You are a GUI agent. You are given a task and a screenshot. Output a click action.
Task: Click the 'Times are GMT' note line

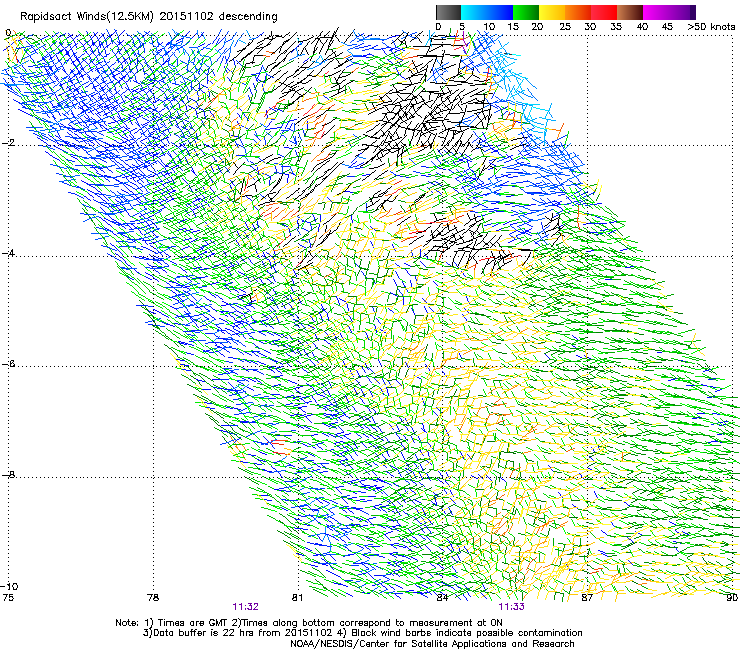coord(309,623)
